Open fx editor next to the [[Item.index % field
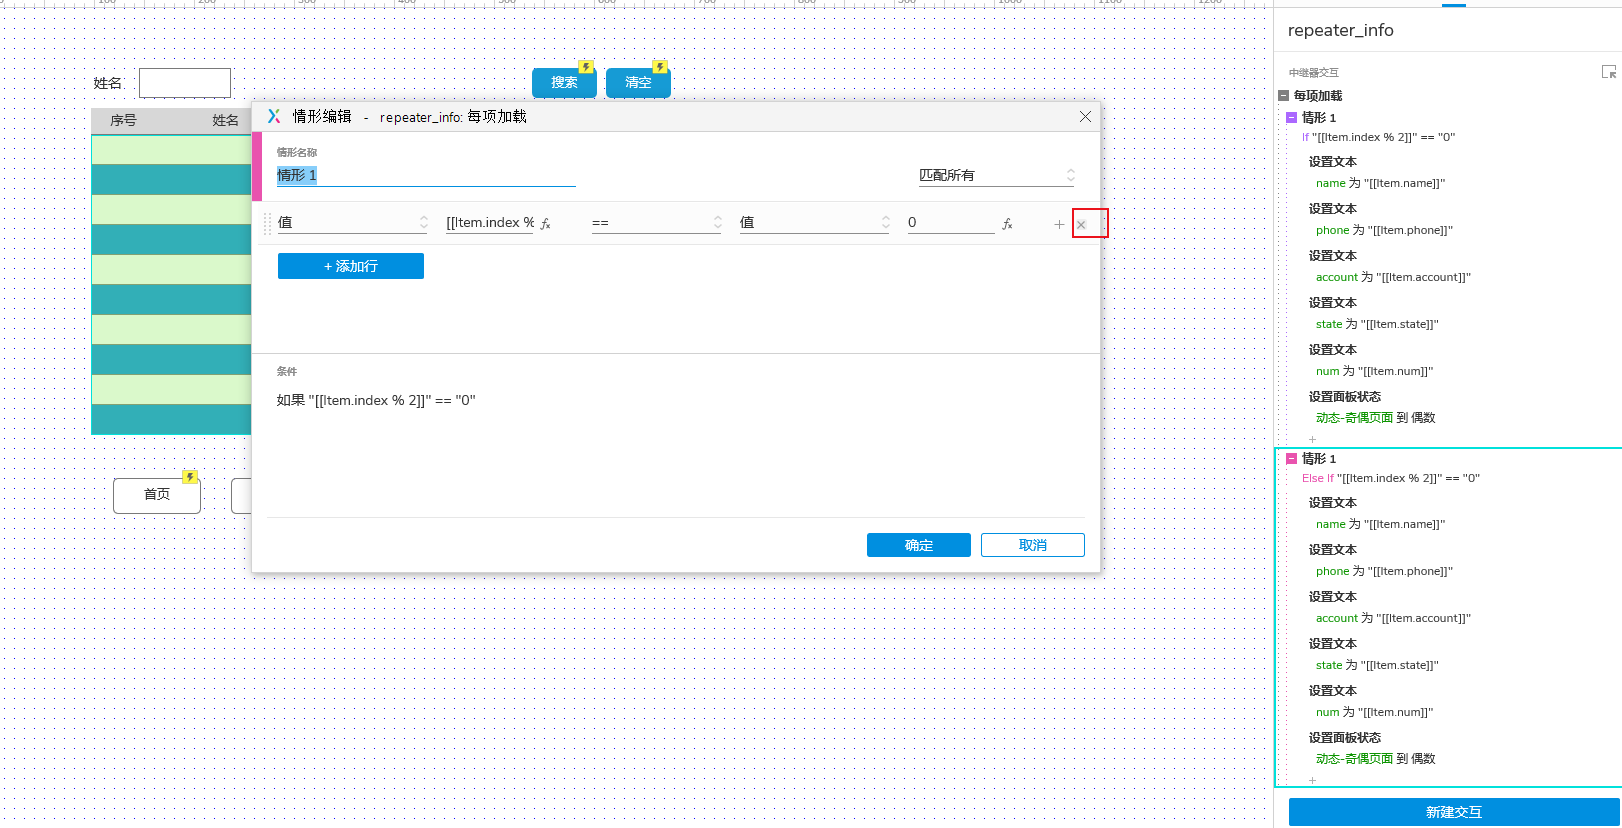The width and height of the screenshot is (1622, 828). pyautogui.click(x=545, y=224)
